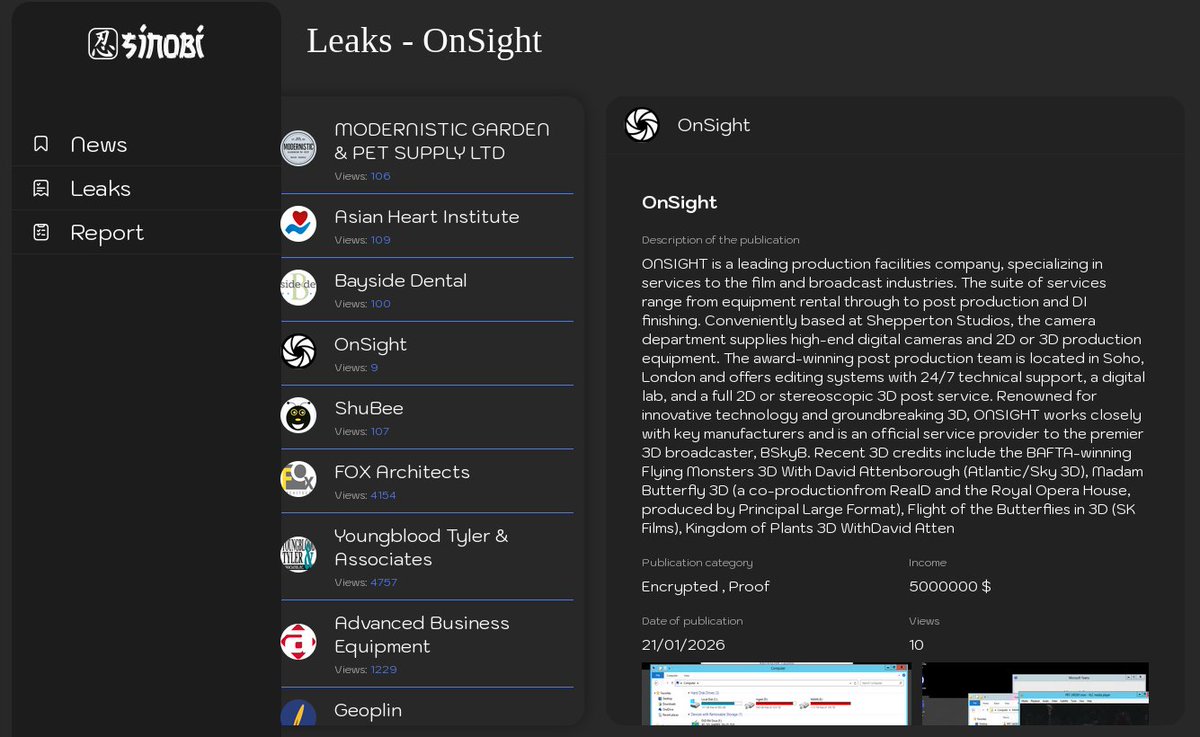Image resolution: width=1200 pixels, height=737 pixels.
Task: Click 'Views: 106' under Modernistic Garden
Action: coord(362,176)
